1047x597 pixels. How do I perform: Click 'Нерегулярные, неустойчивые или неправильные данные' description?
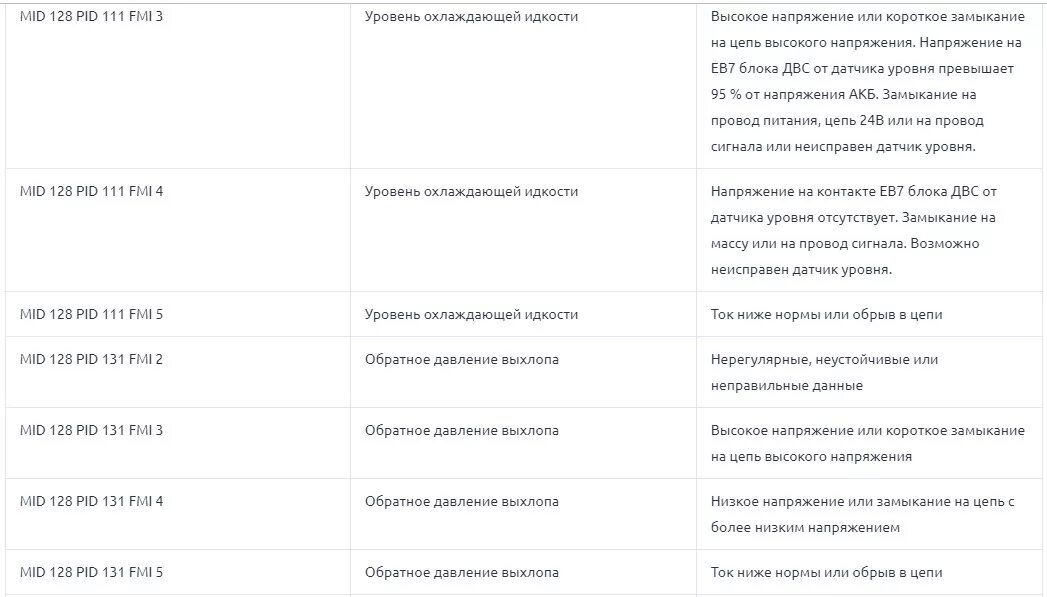(824, 373)
